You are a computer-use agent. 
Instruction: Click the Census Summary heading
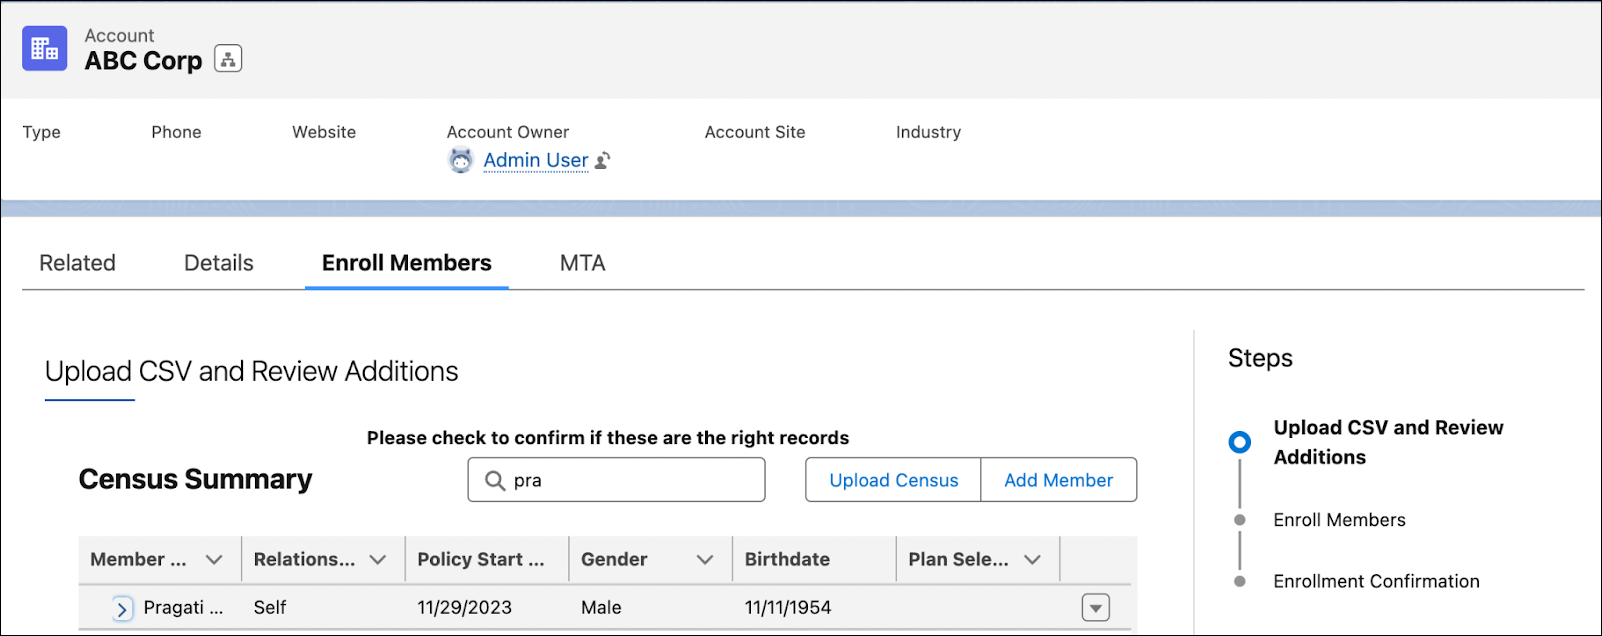click(196, 480)
